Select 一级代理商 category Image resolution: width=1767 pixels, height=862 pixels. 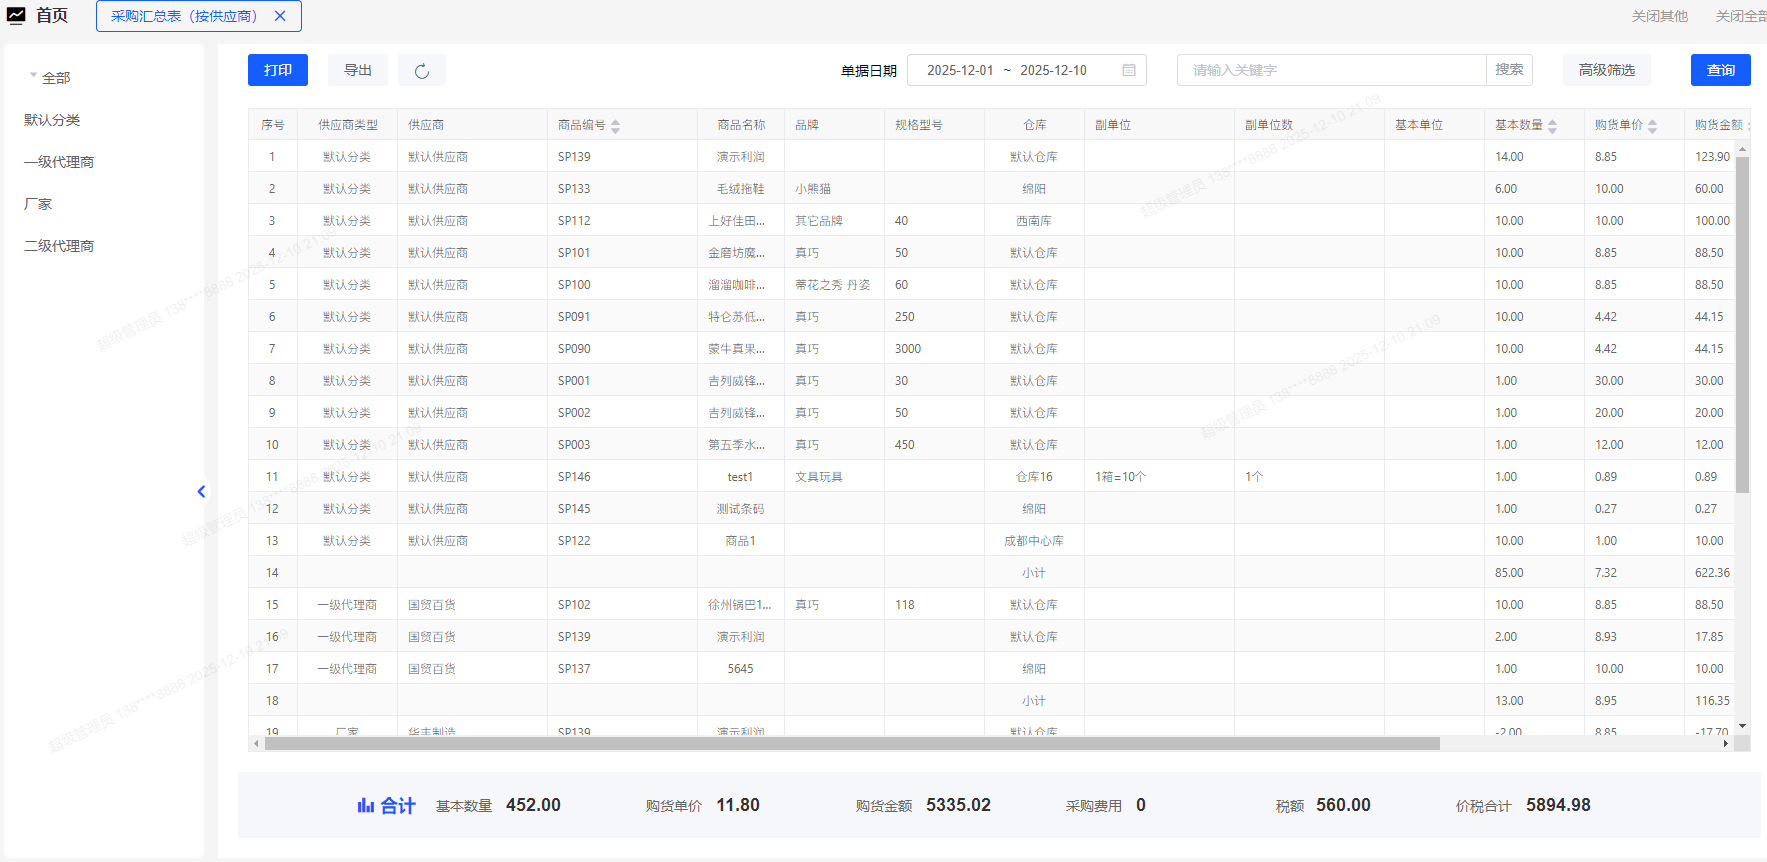pos(59,162)
